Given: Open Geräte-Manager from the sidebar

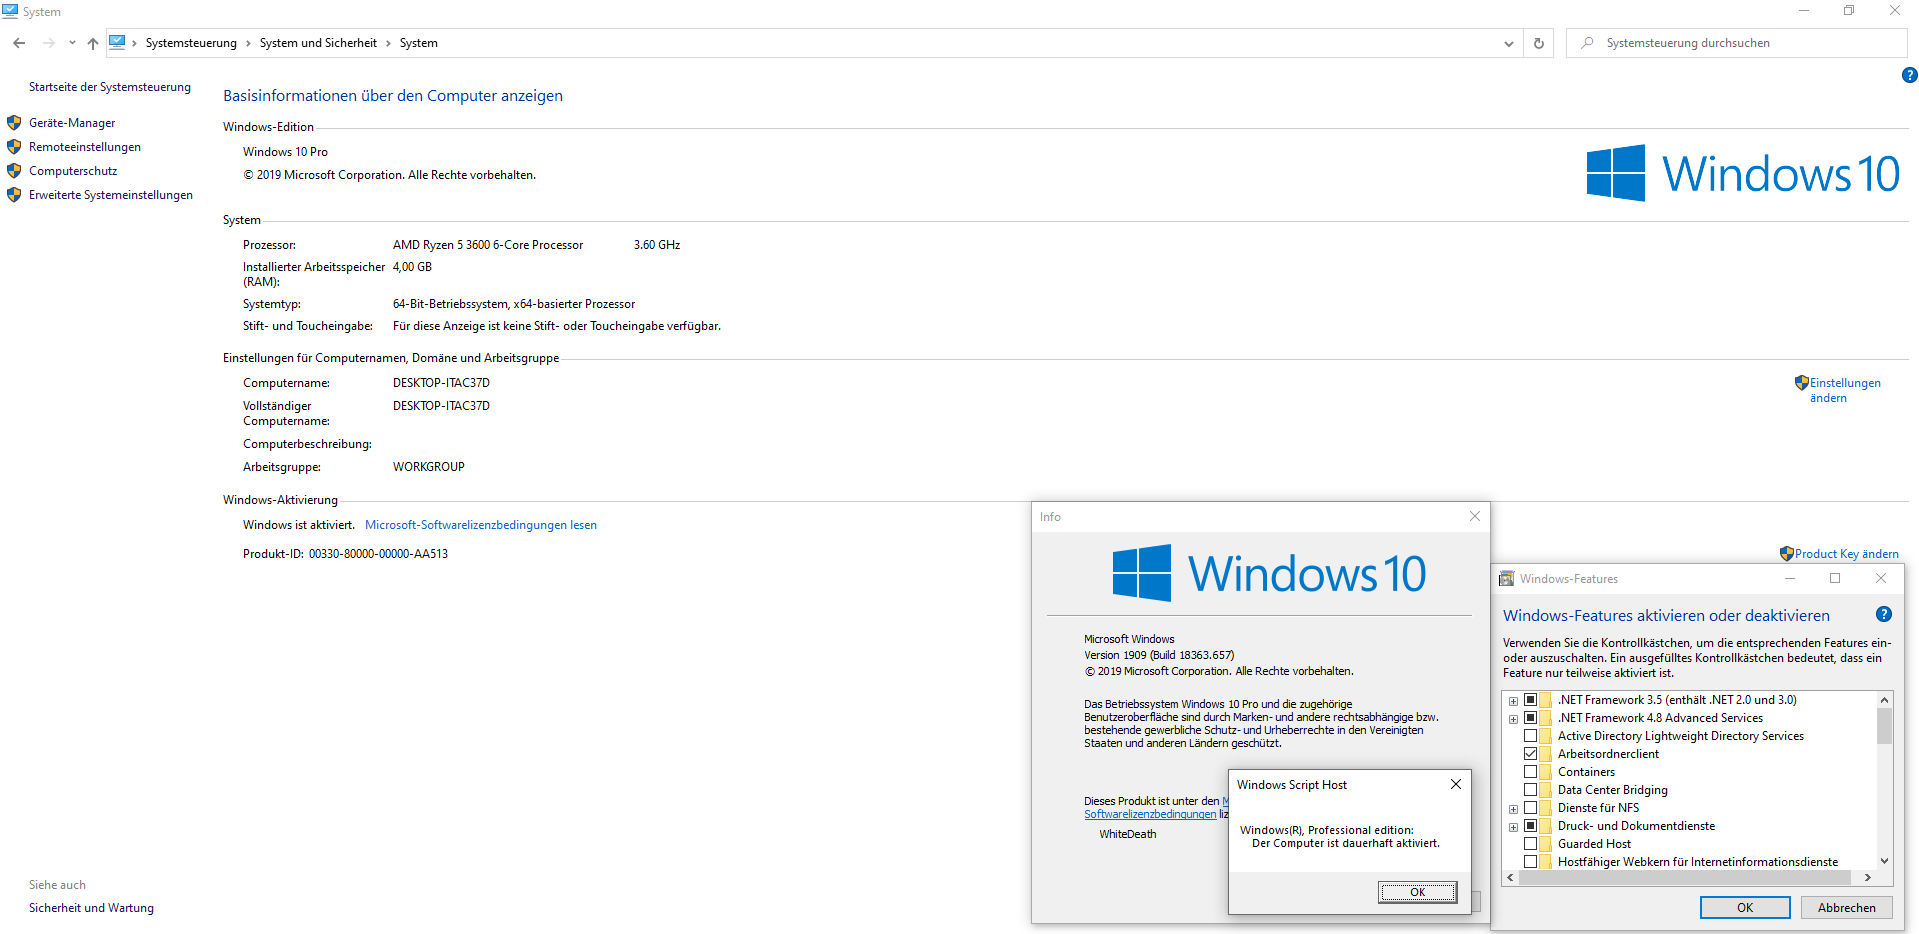Looking at the screenshot, I should [x=72, y=123].
